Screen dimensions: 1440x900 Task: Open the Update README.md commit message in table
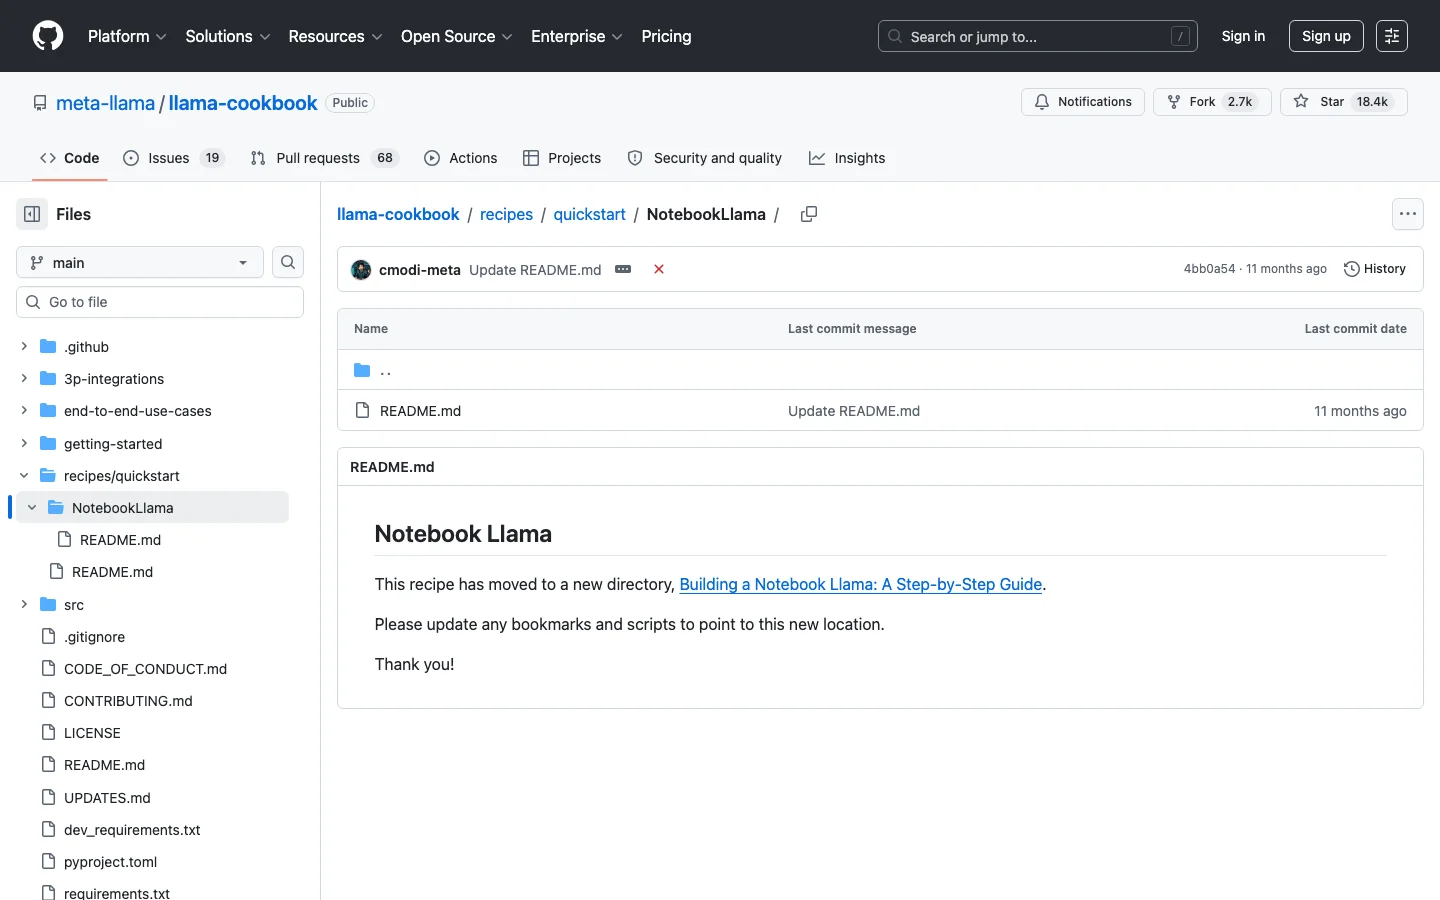pos(854,411)
